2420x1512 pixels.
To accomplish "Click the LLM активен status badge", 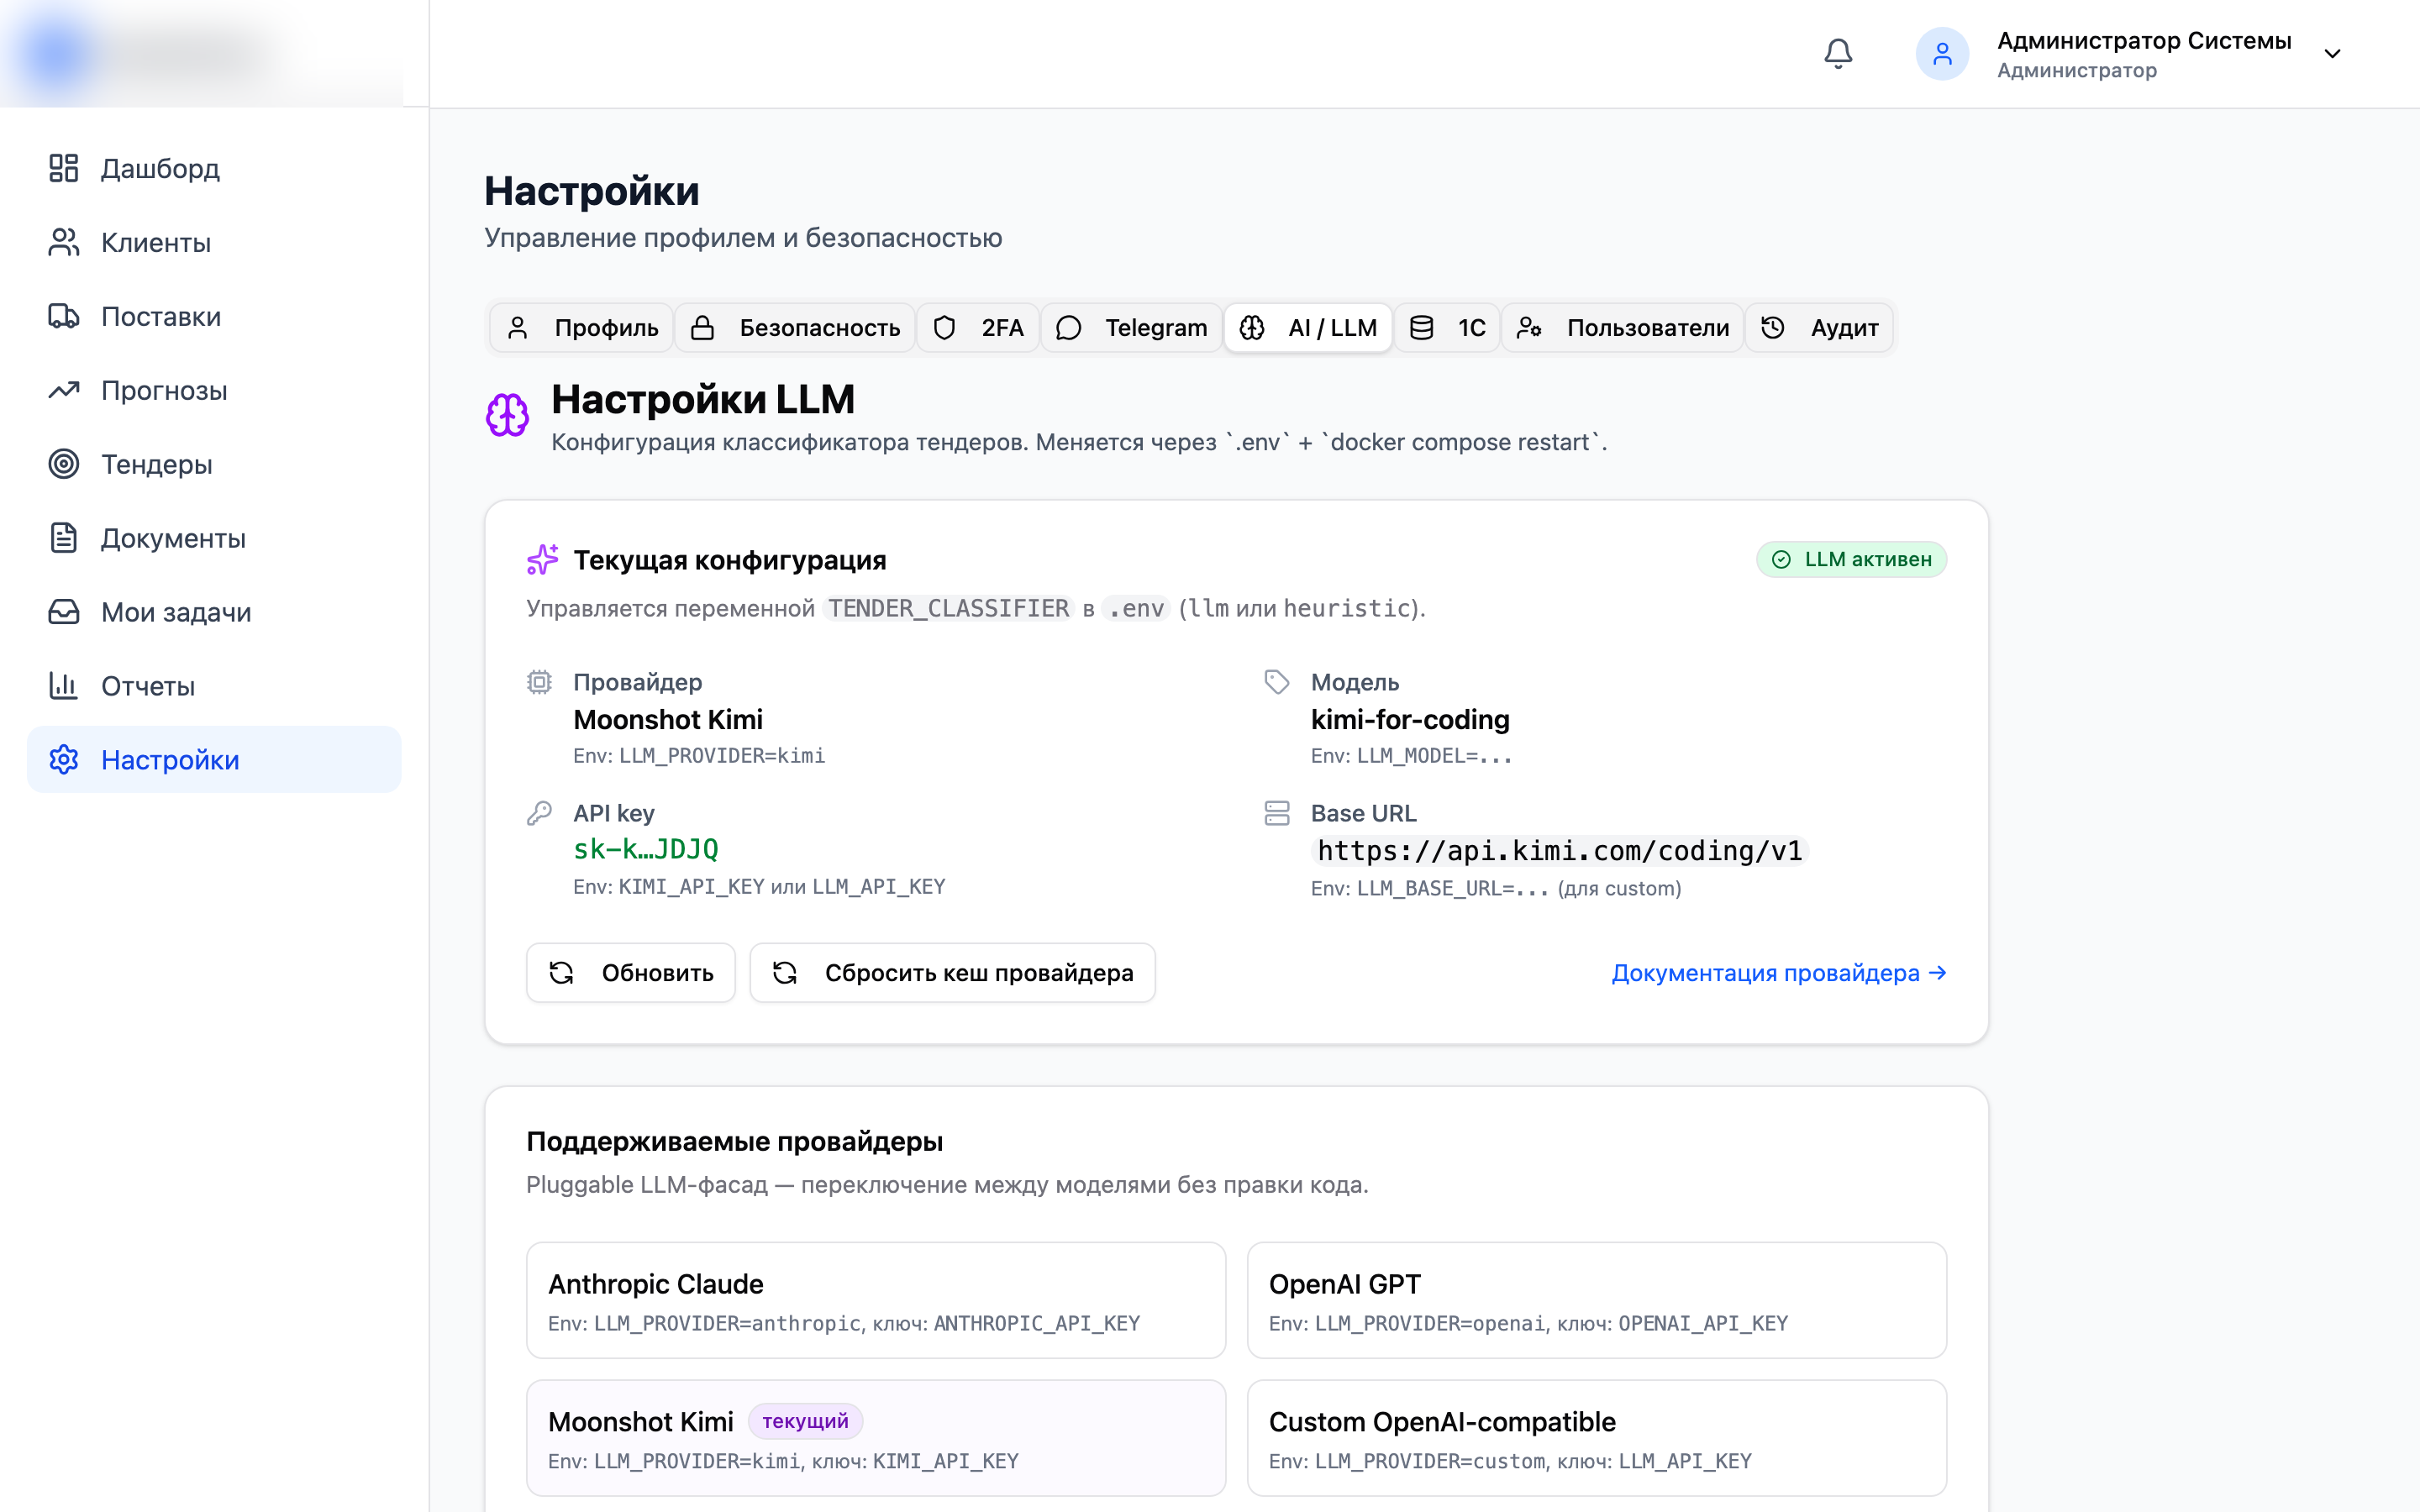I will click(1852, 560).
